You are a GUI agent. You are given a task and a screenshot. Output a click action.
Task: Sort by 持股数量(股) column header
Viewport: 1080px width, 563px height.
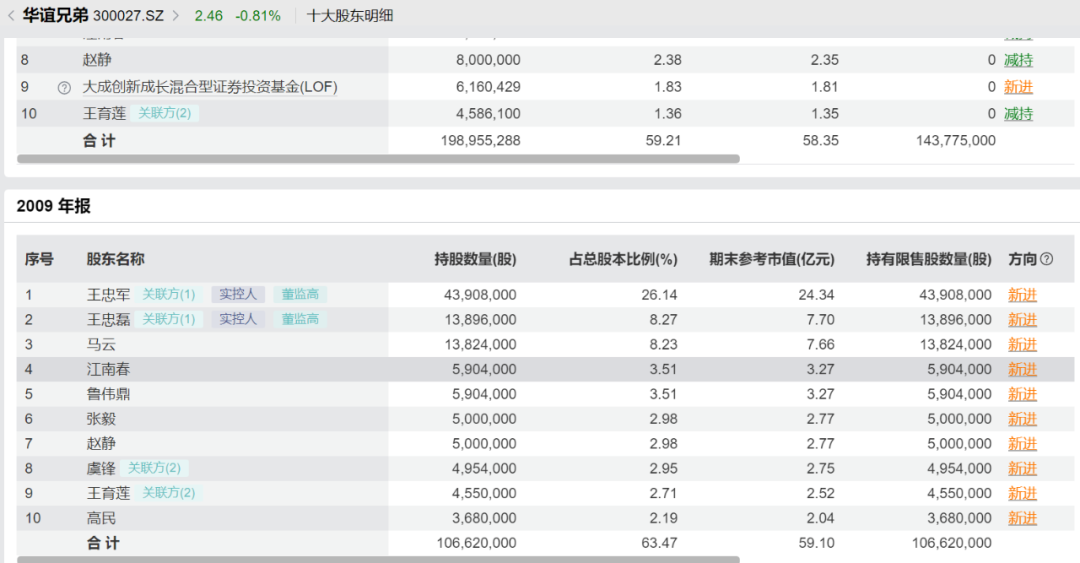tap(475, 259)
